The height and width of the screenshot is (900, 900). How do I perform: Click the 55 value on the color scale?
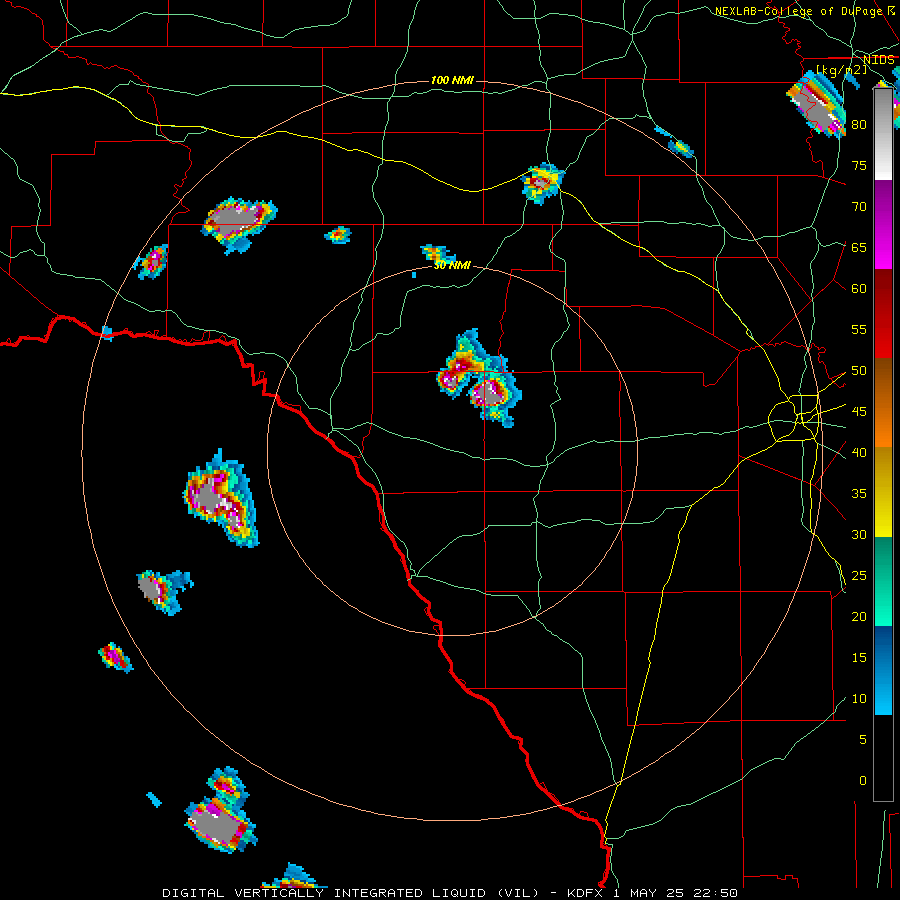[859, 329]
